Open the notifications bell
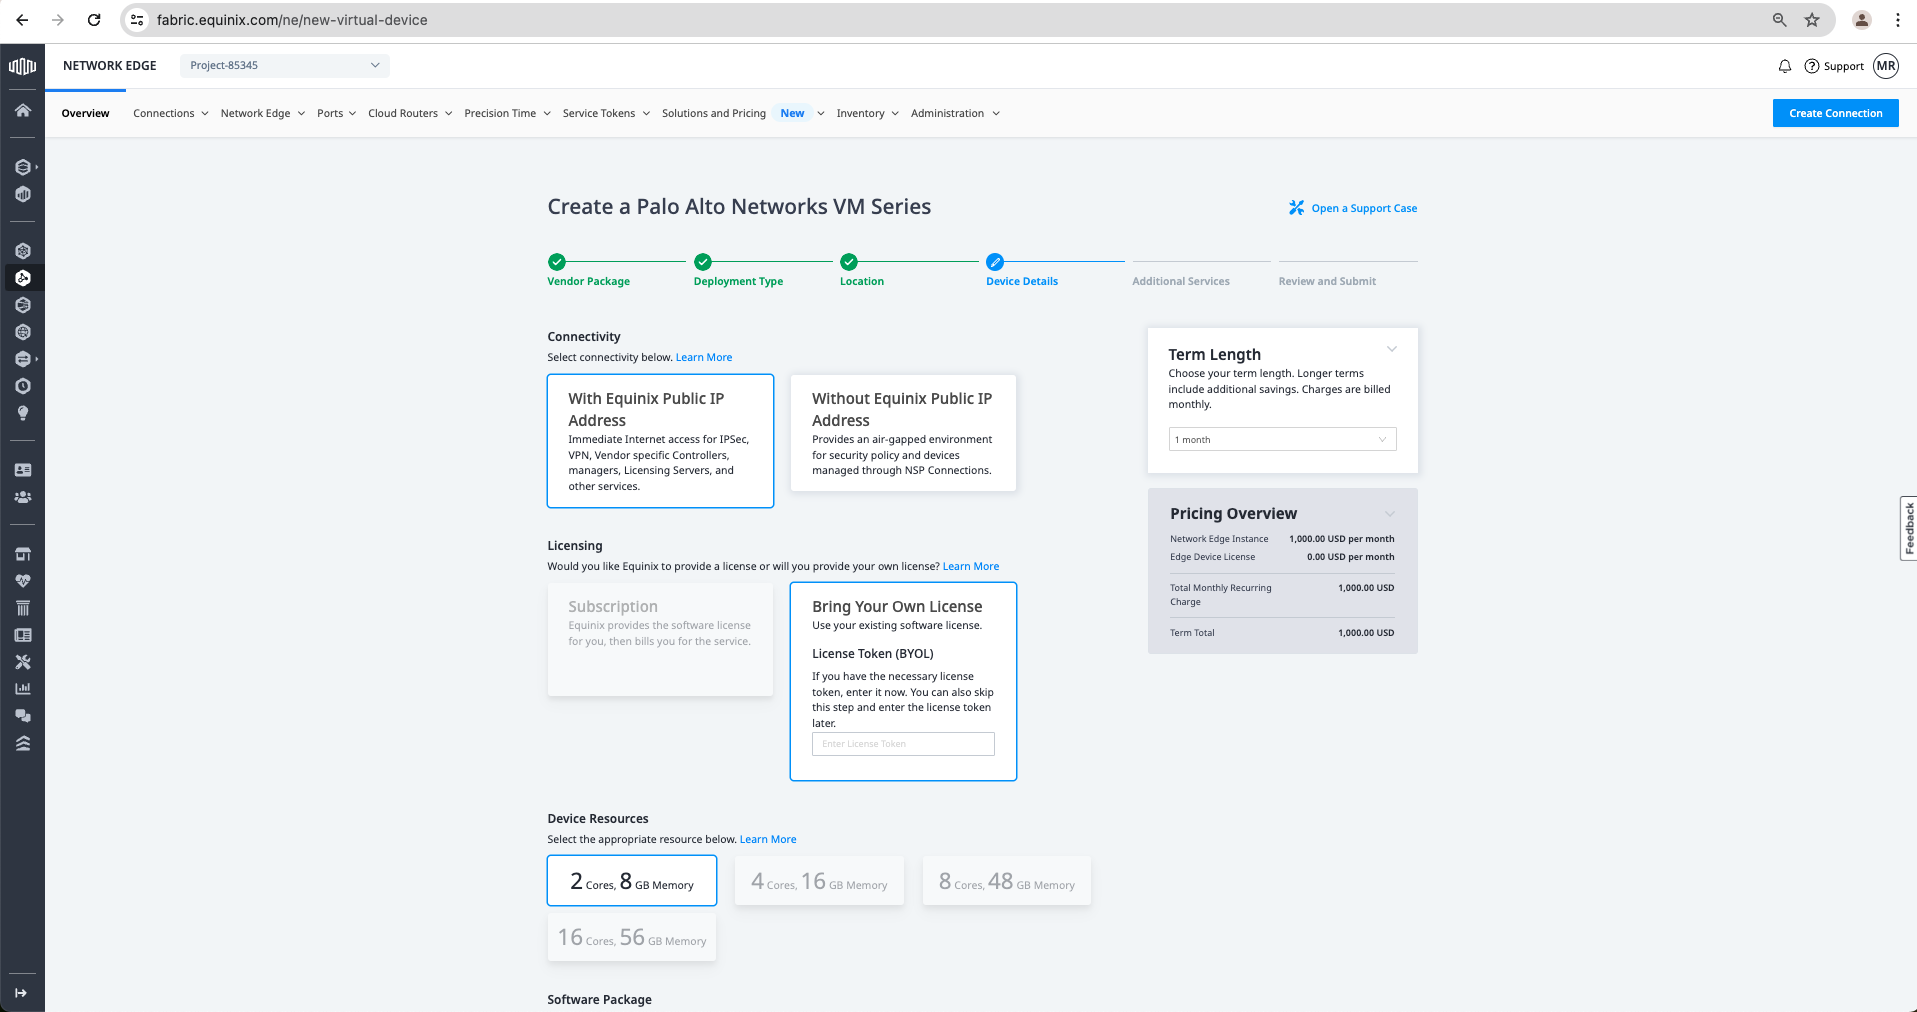Image resolution: width=1917 pixels, height=1012 pixels. click(x=1784, y=66)
